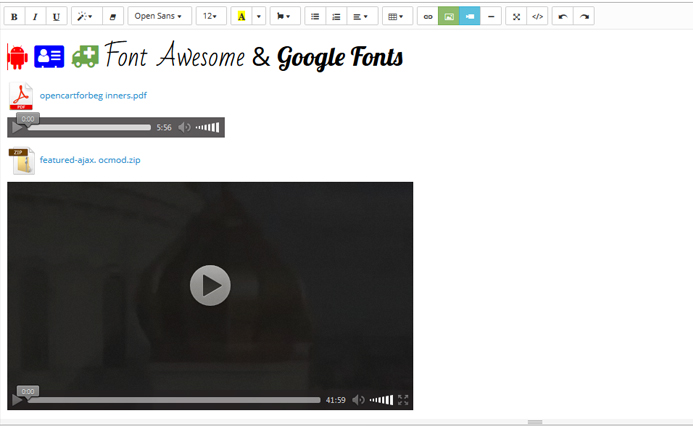693x428 pixels.
Task: Click the audio duration 5:56
Action: tap(164, 128)
